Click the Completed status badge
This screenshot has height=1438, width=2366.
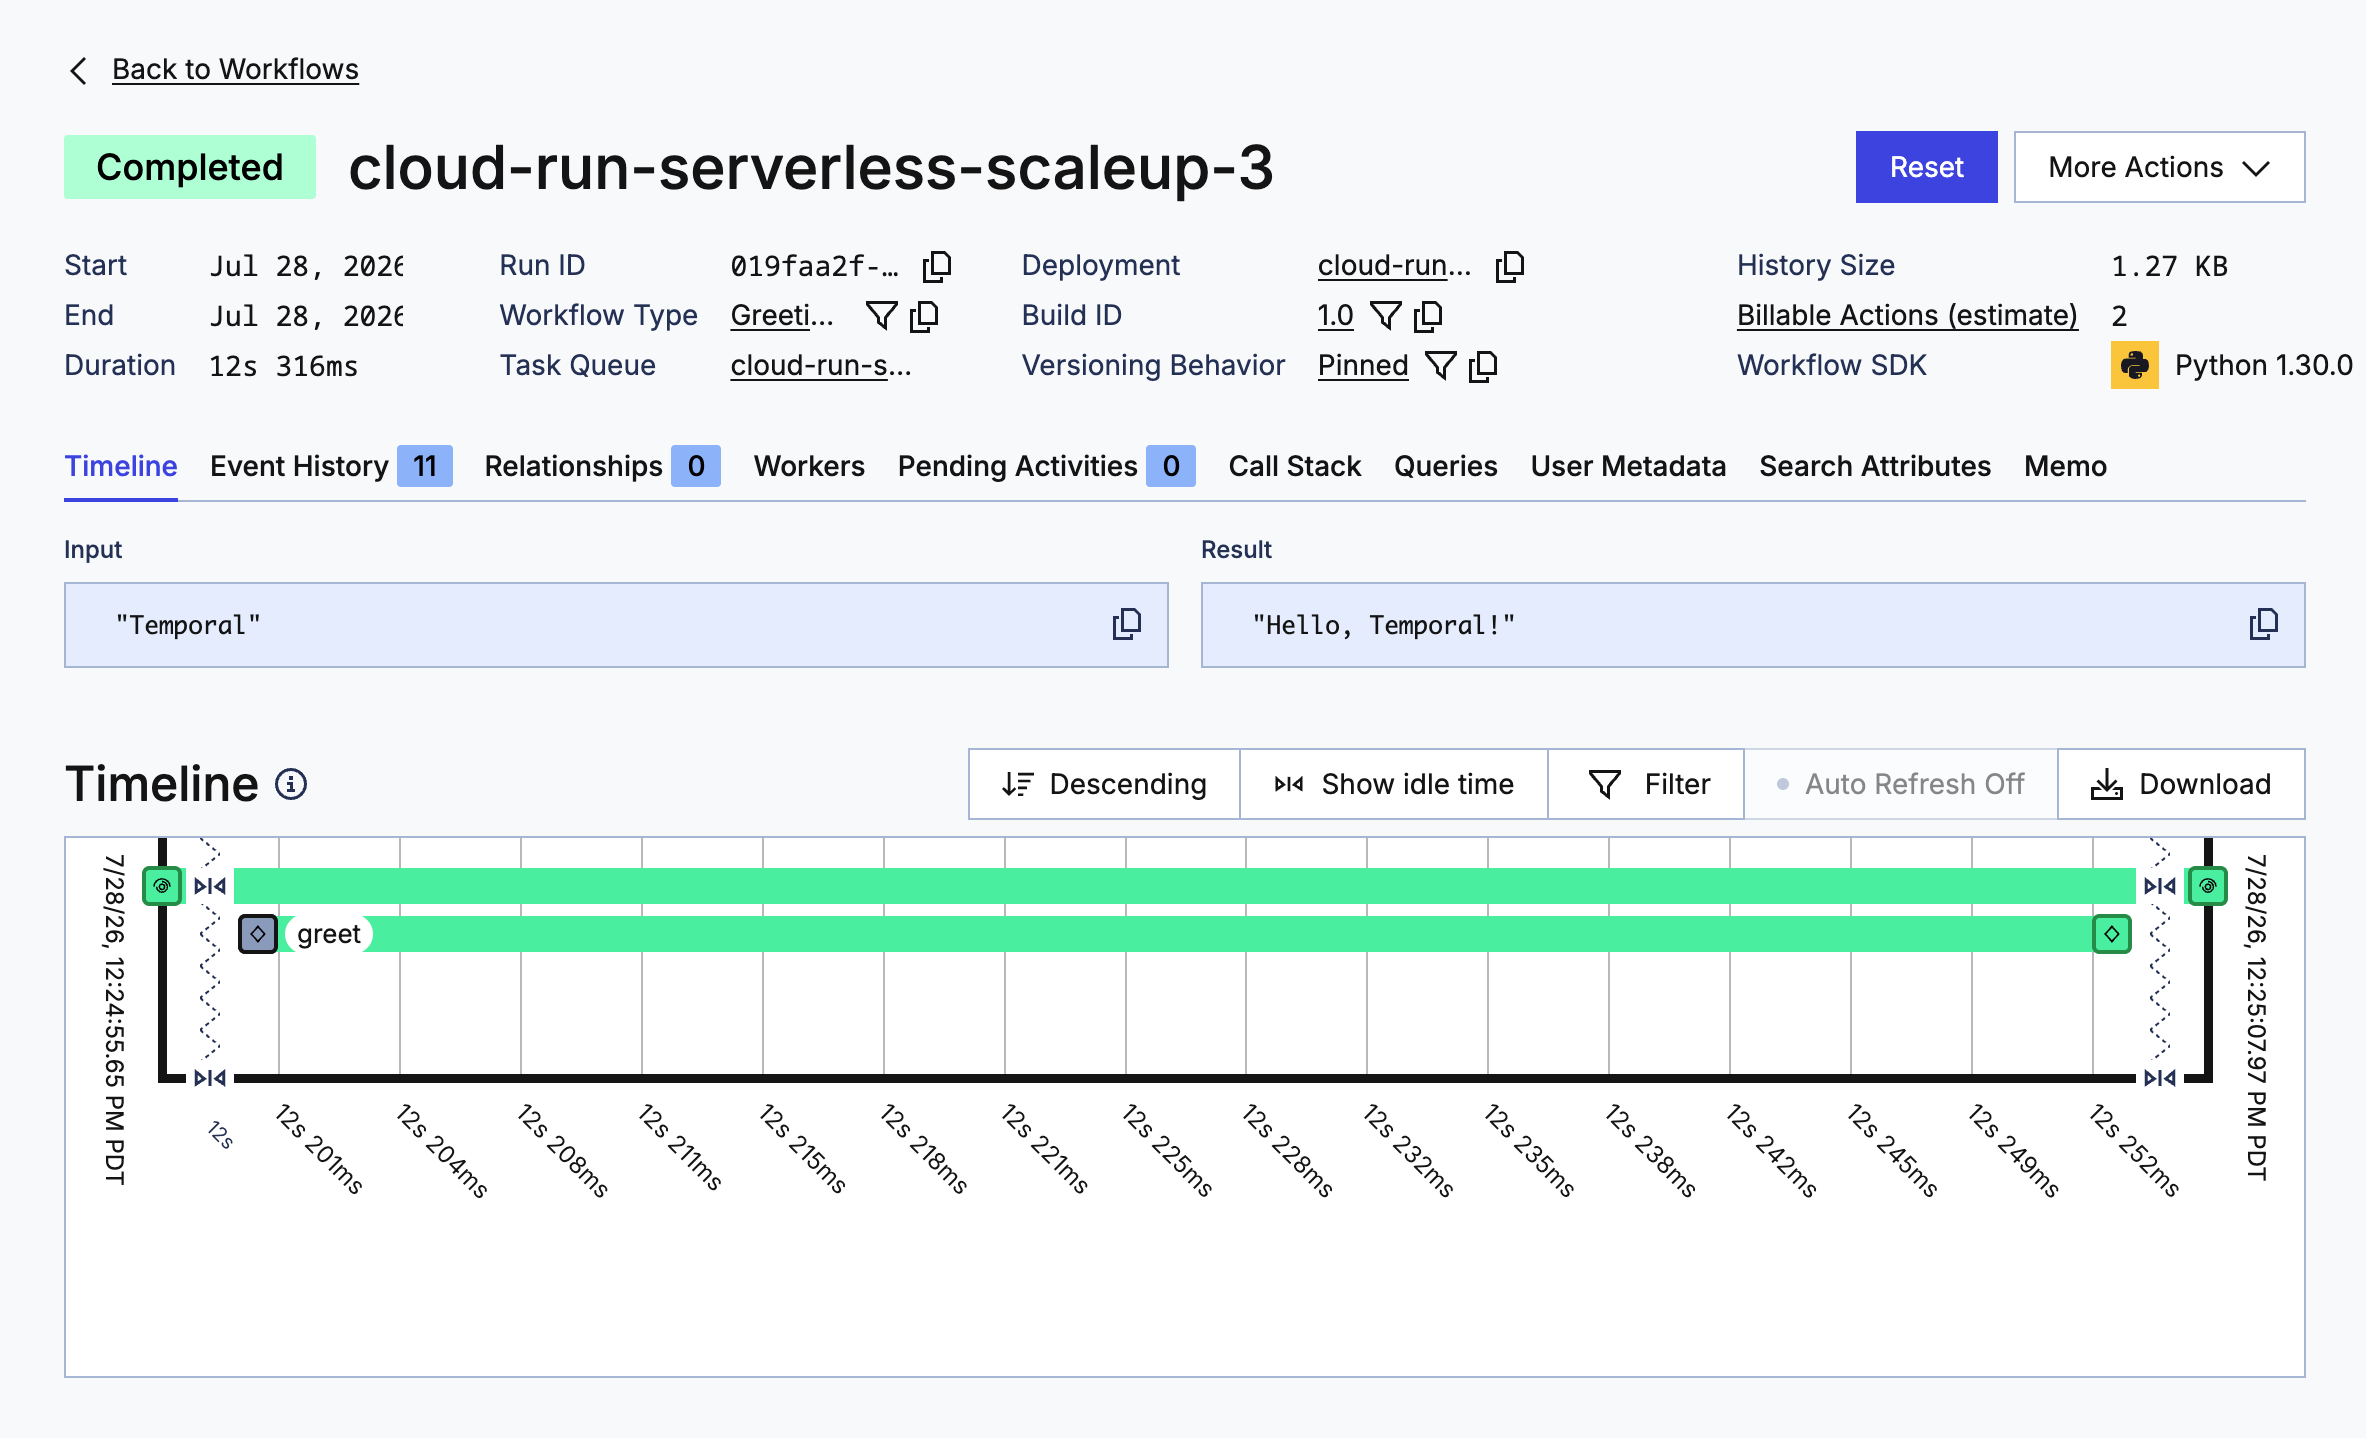[x=190, y=167]
